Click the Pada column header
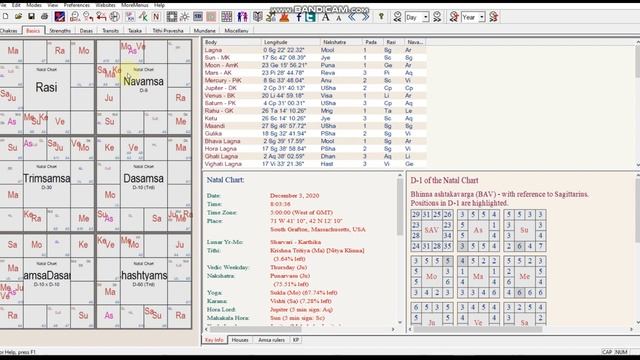640x360 pixels. [x=373, y=42]
